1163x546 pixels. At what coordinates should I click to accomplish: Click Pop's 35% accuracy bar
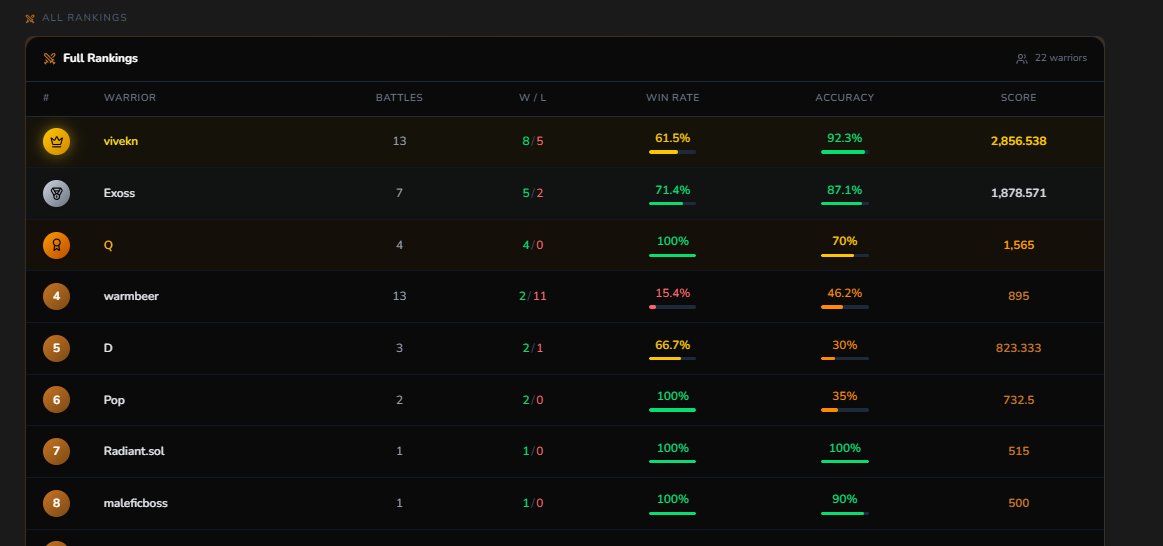(845, 410)
